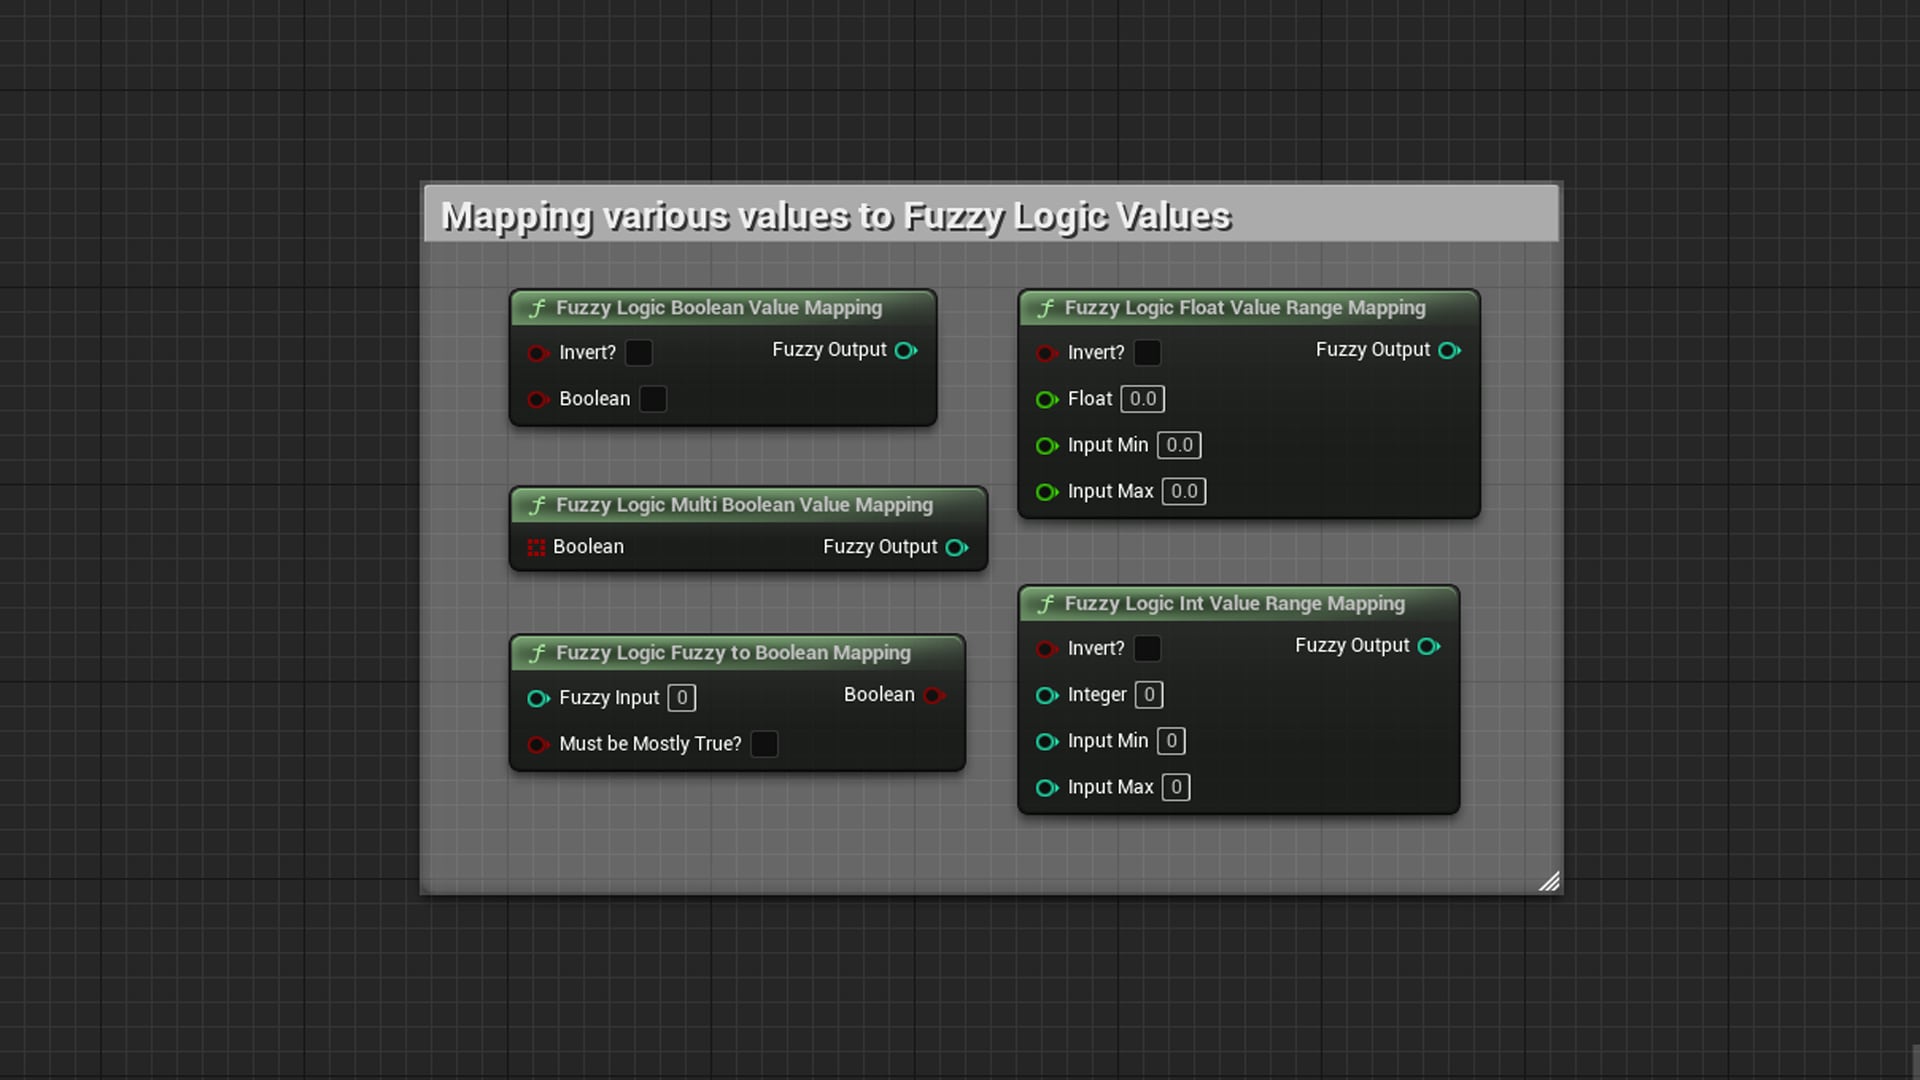Select Fuzzy Logic Boolean Value Mapping node title
Image resolution: width=1920 pixels, height=1080 pixels.
tap(719, 308)
